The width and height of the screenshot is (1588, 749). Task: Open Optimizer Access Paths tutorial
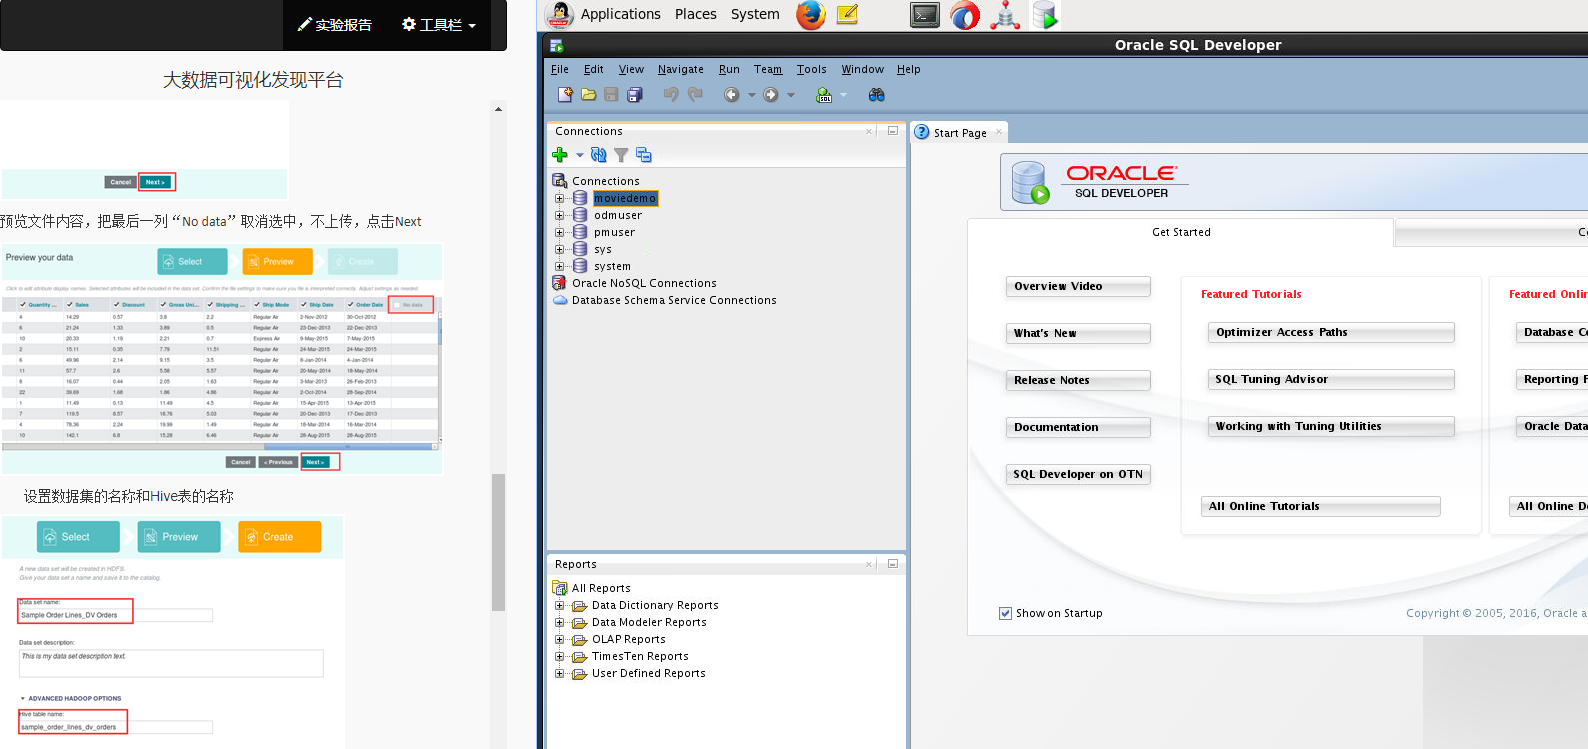[x=1331, y=332]
